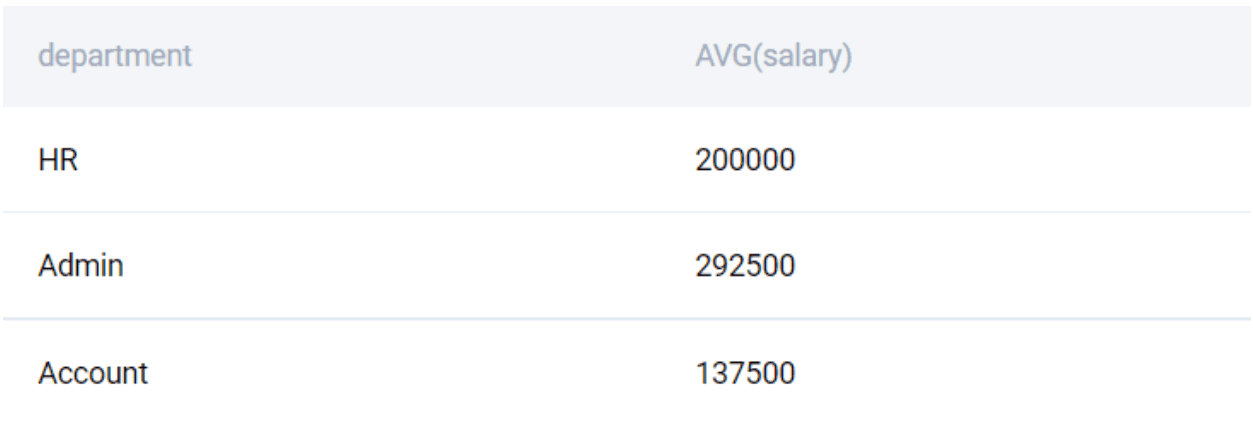
Task: Select the average salary for Admin
Action: (x=744, y=267)
